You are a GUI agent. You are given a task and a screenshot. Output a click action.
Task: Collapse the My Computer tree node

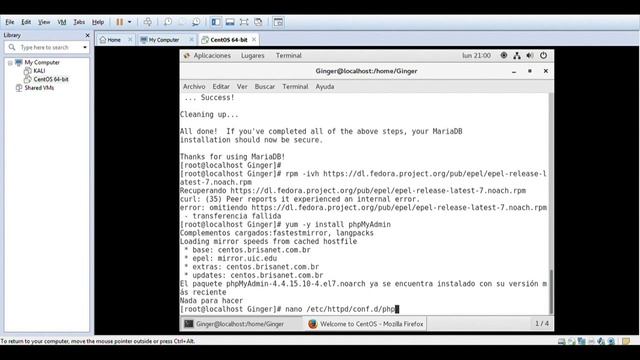point(10,63)
